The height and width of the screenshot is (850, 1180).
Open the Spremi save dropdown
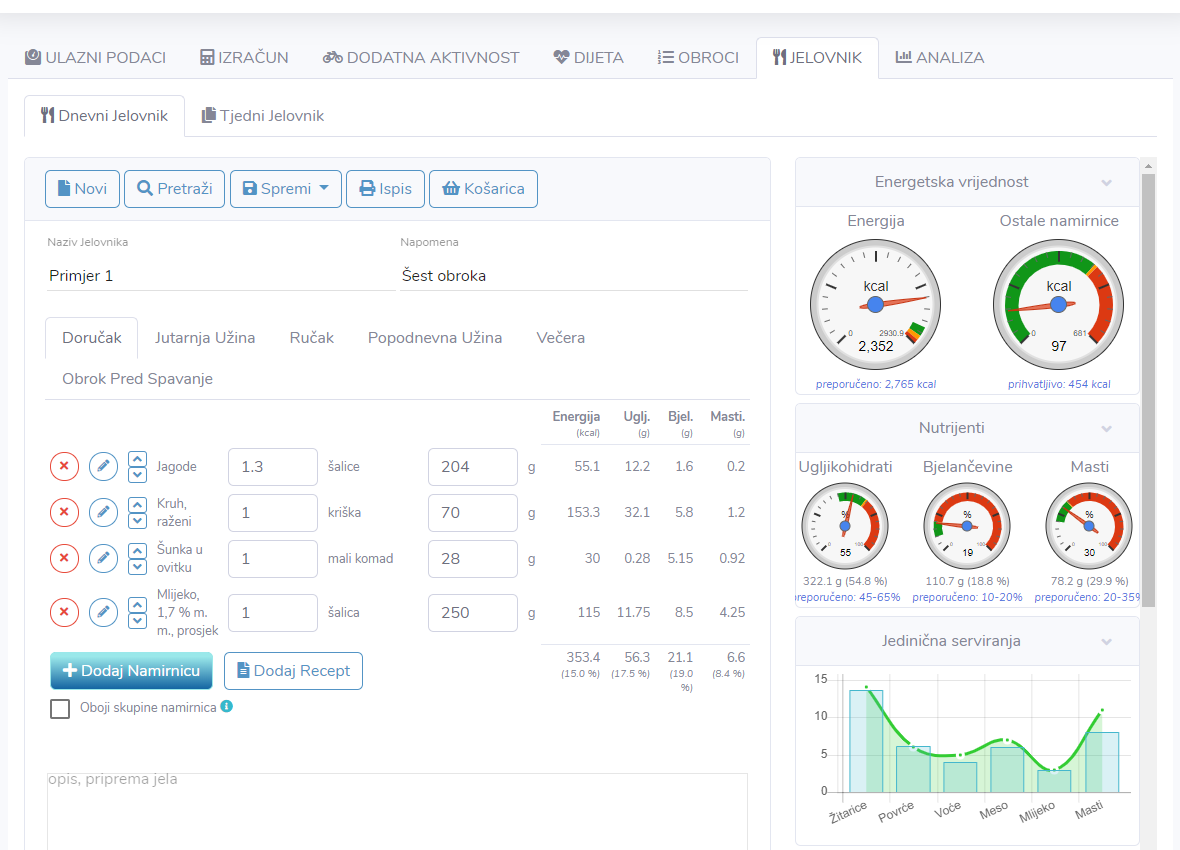[286, 189]
